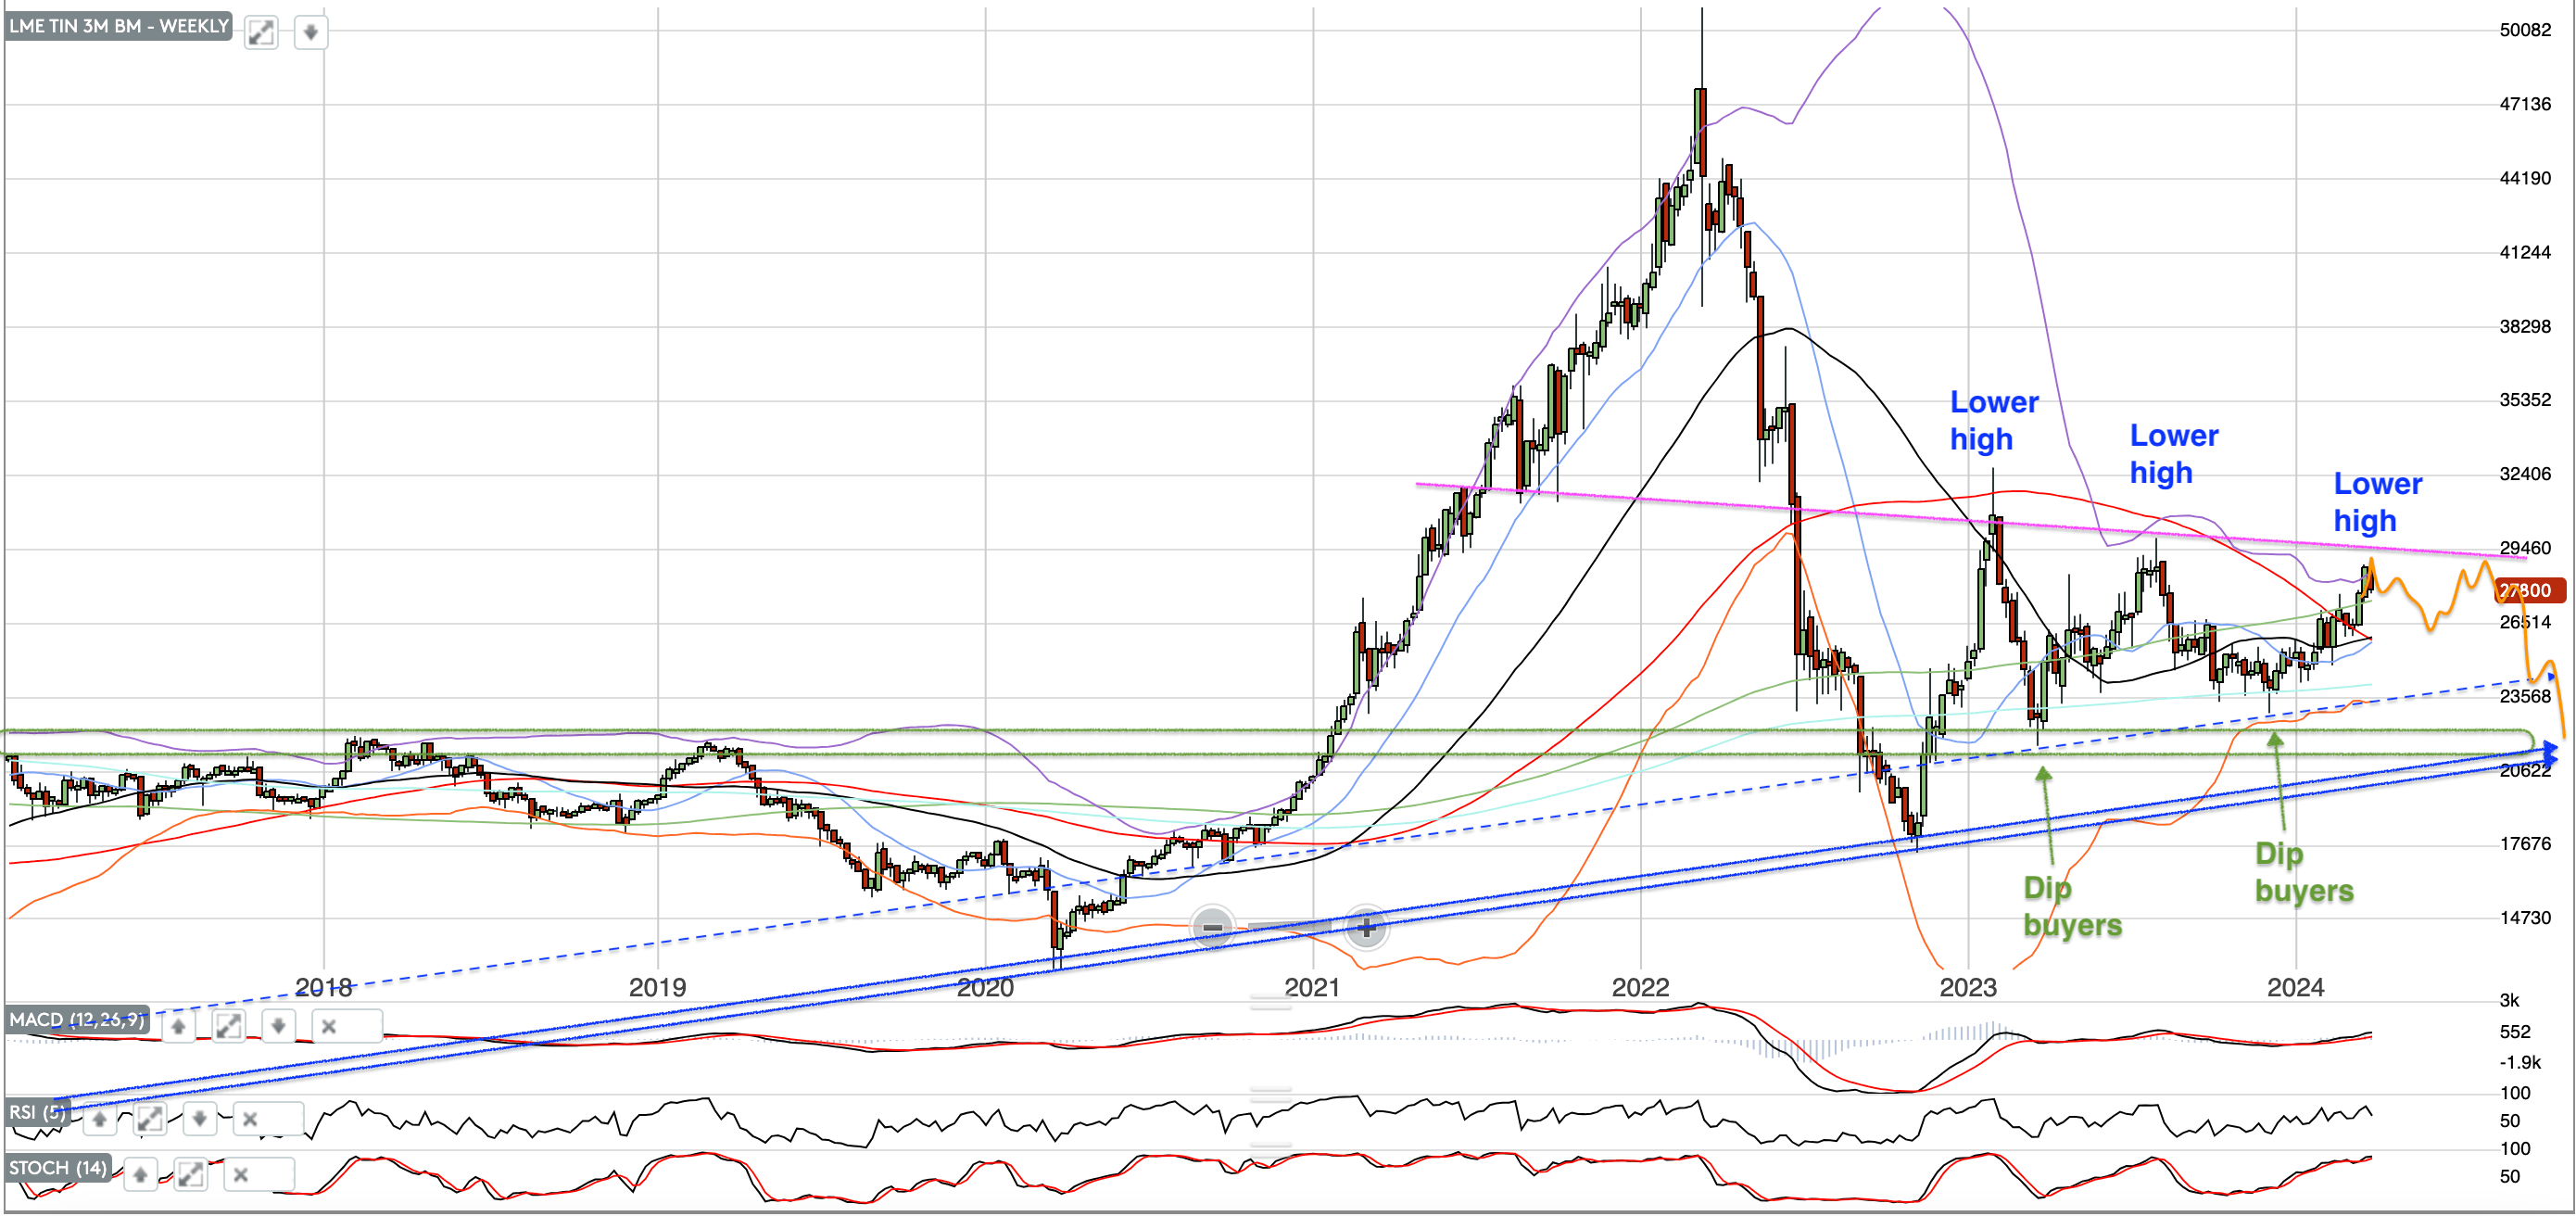Select the MACD (12,26,9) label

(x=75, y=1020)
